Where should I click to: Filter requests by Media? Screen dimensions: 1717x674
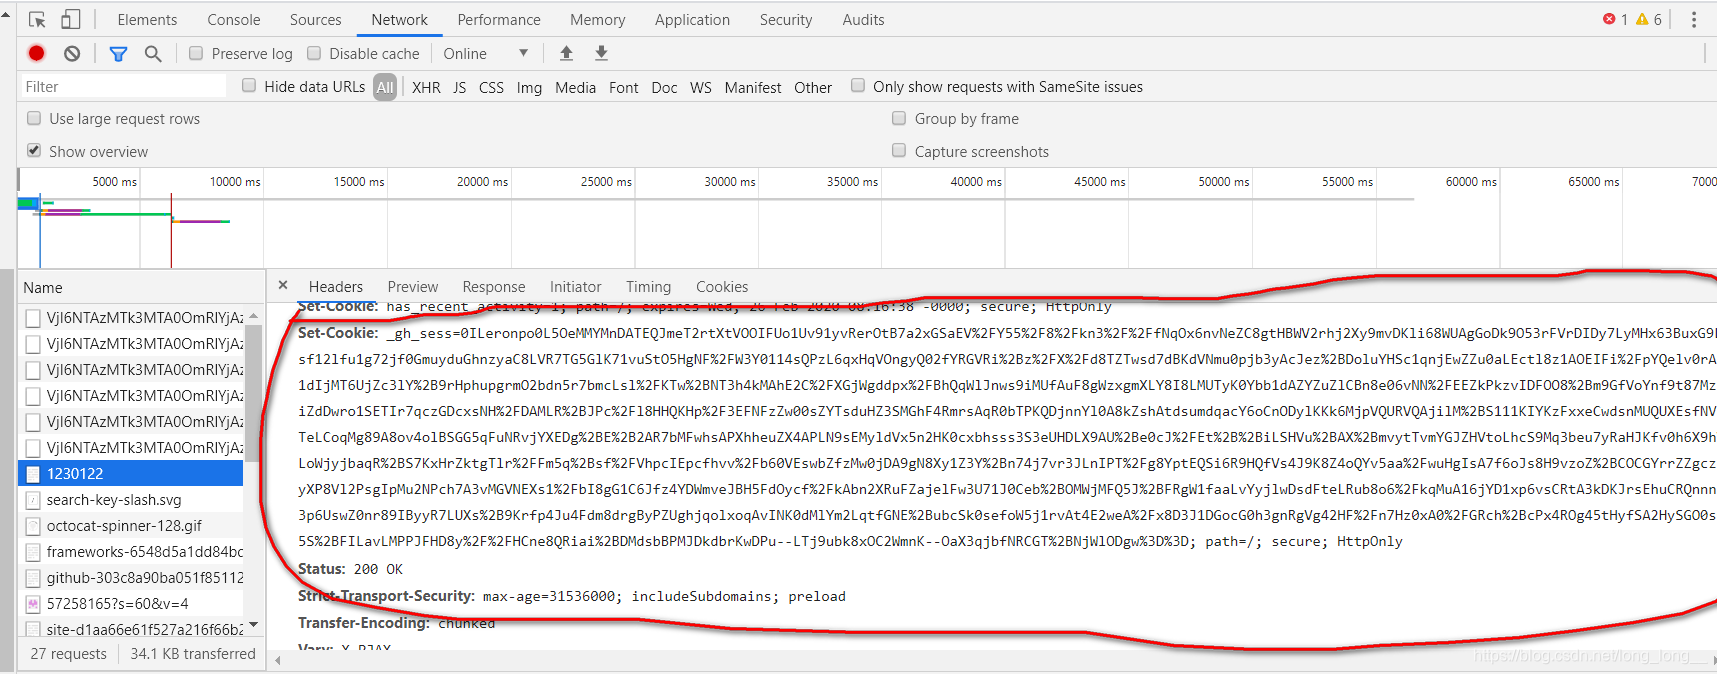575,88
